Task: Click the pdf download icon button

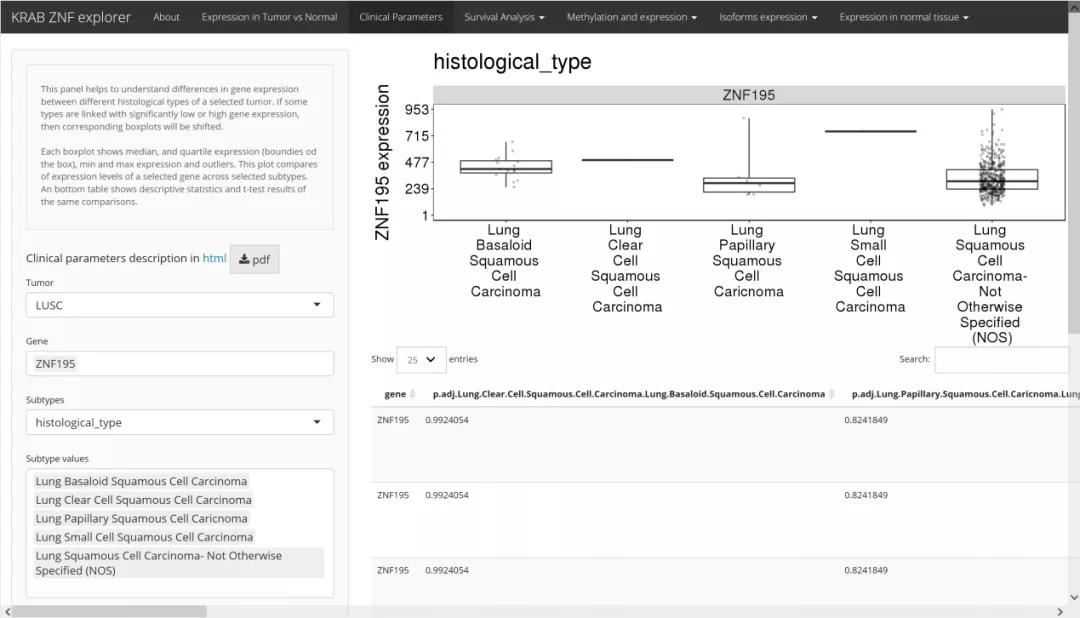Action: click(254, 259)
